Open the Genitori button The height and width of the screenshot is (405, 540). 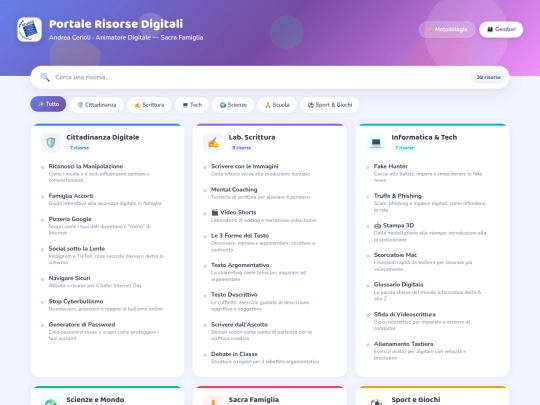click(x=501, y=29)
